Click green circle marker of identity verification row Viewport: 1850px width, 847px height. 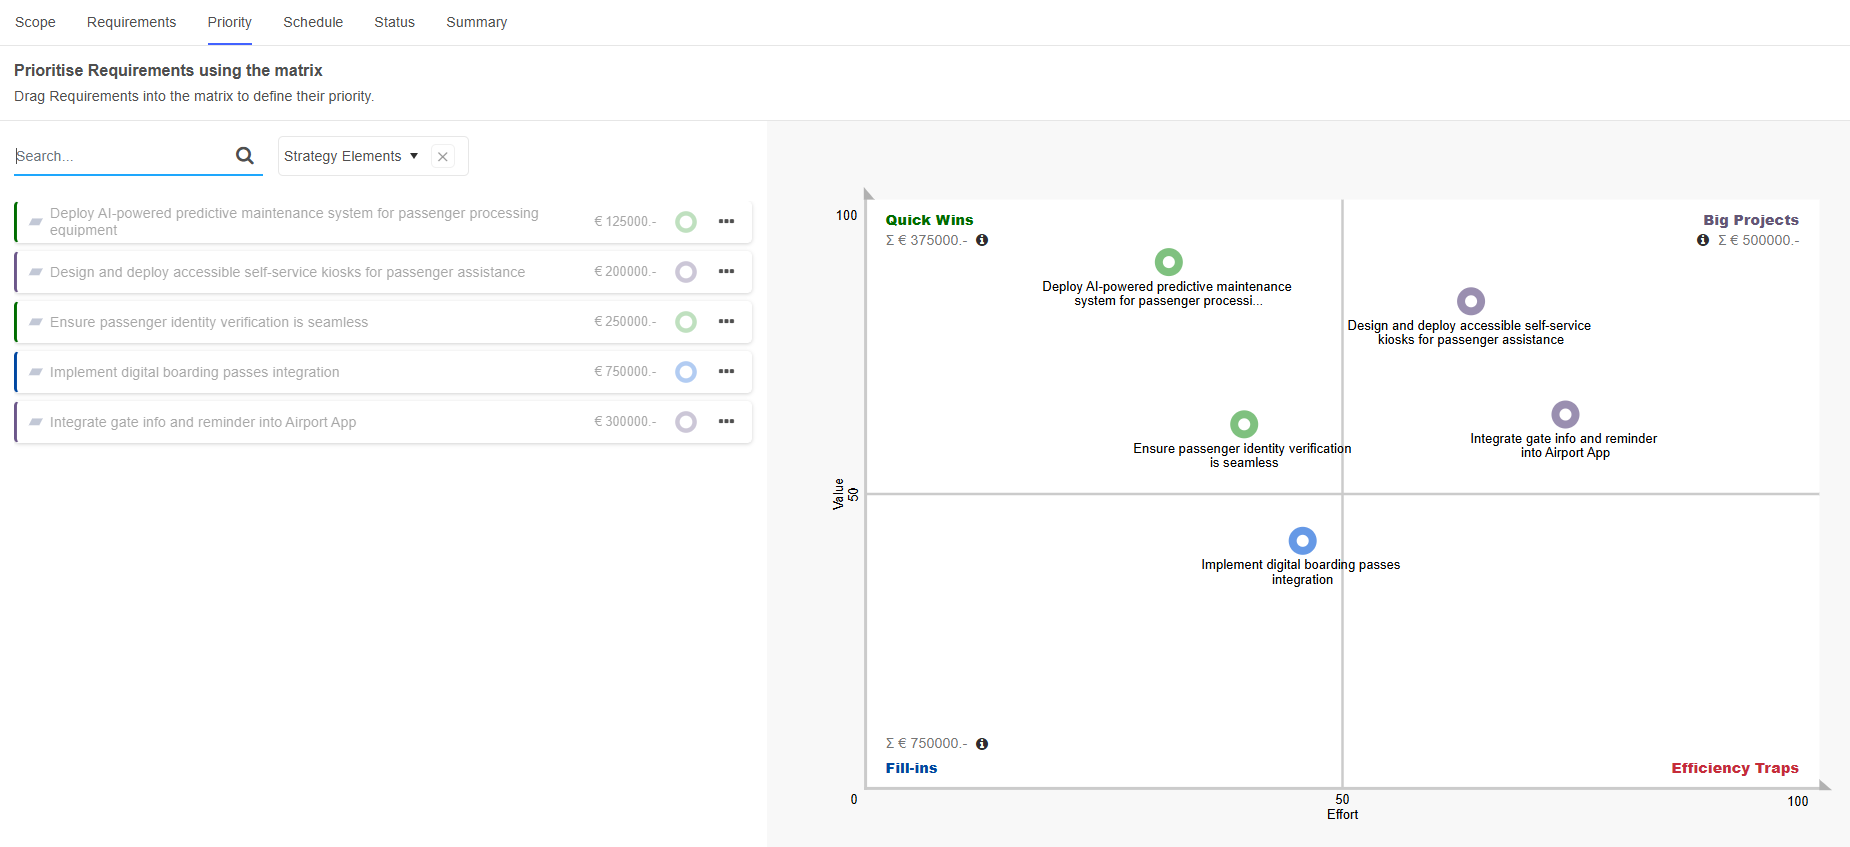[x=686, y=322]
